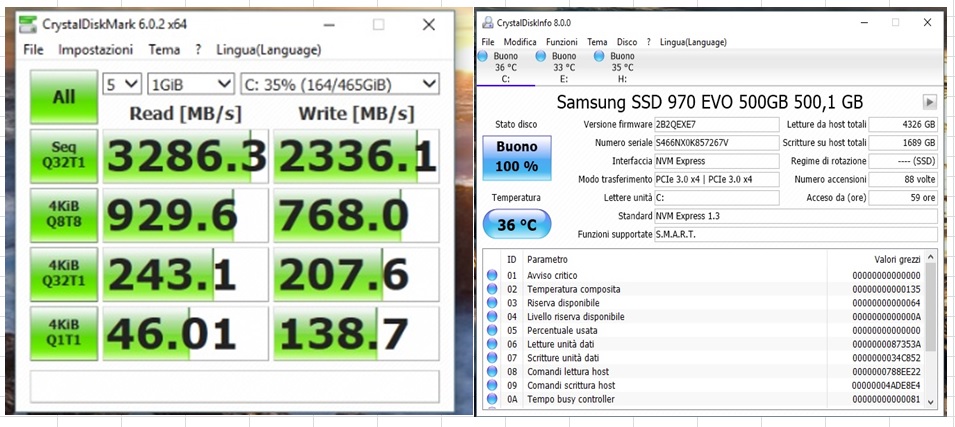Run the Seq Q32T1 benchmark
Screen dimensions: 955x427
click(64, 156)
